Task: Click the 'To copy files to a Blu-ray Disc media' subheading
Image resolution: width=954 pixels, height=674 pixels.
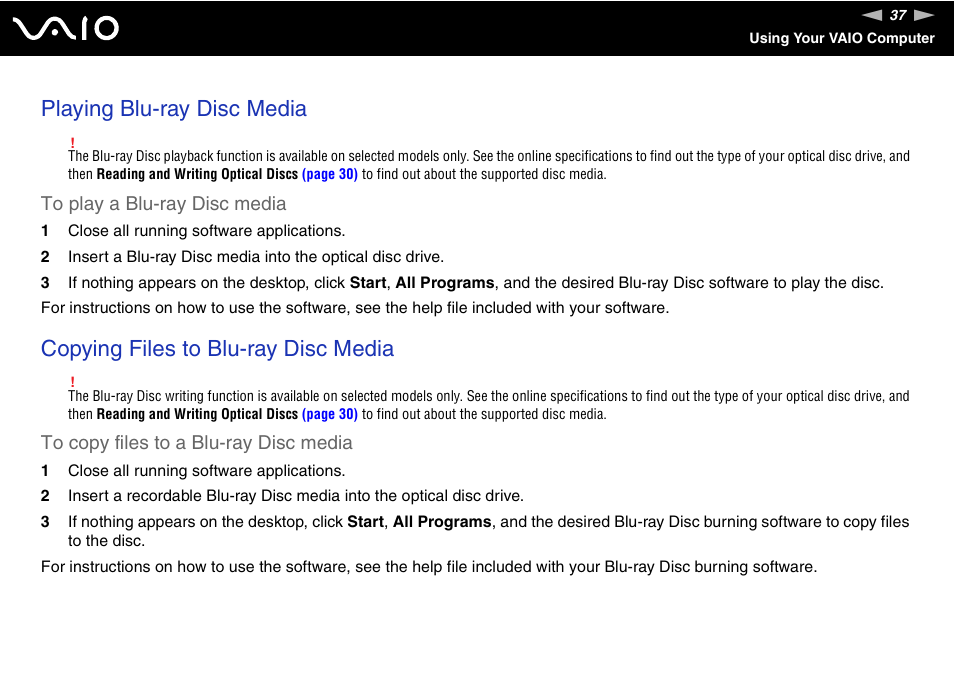Action: pyautogui.click(x=197, y=443)
